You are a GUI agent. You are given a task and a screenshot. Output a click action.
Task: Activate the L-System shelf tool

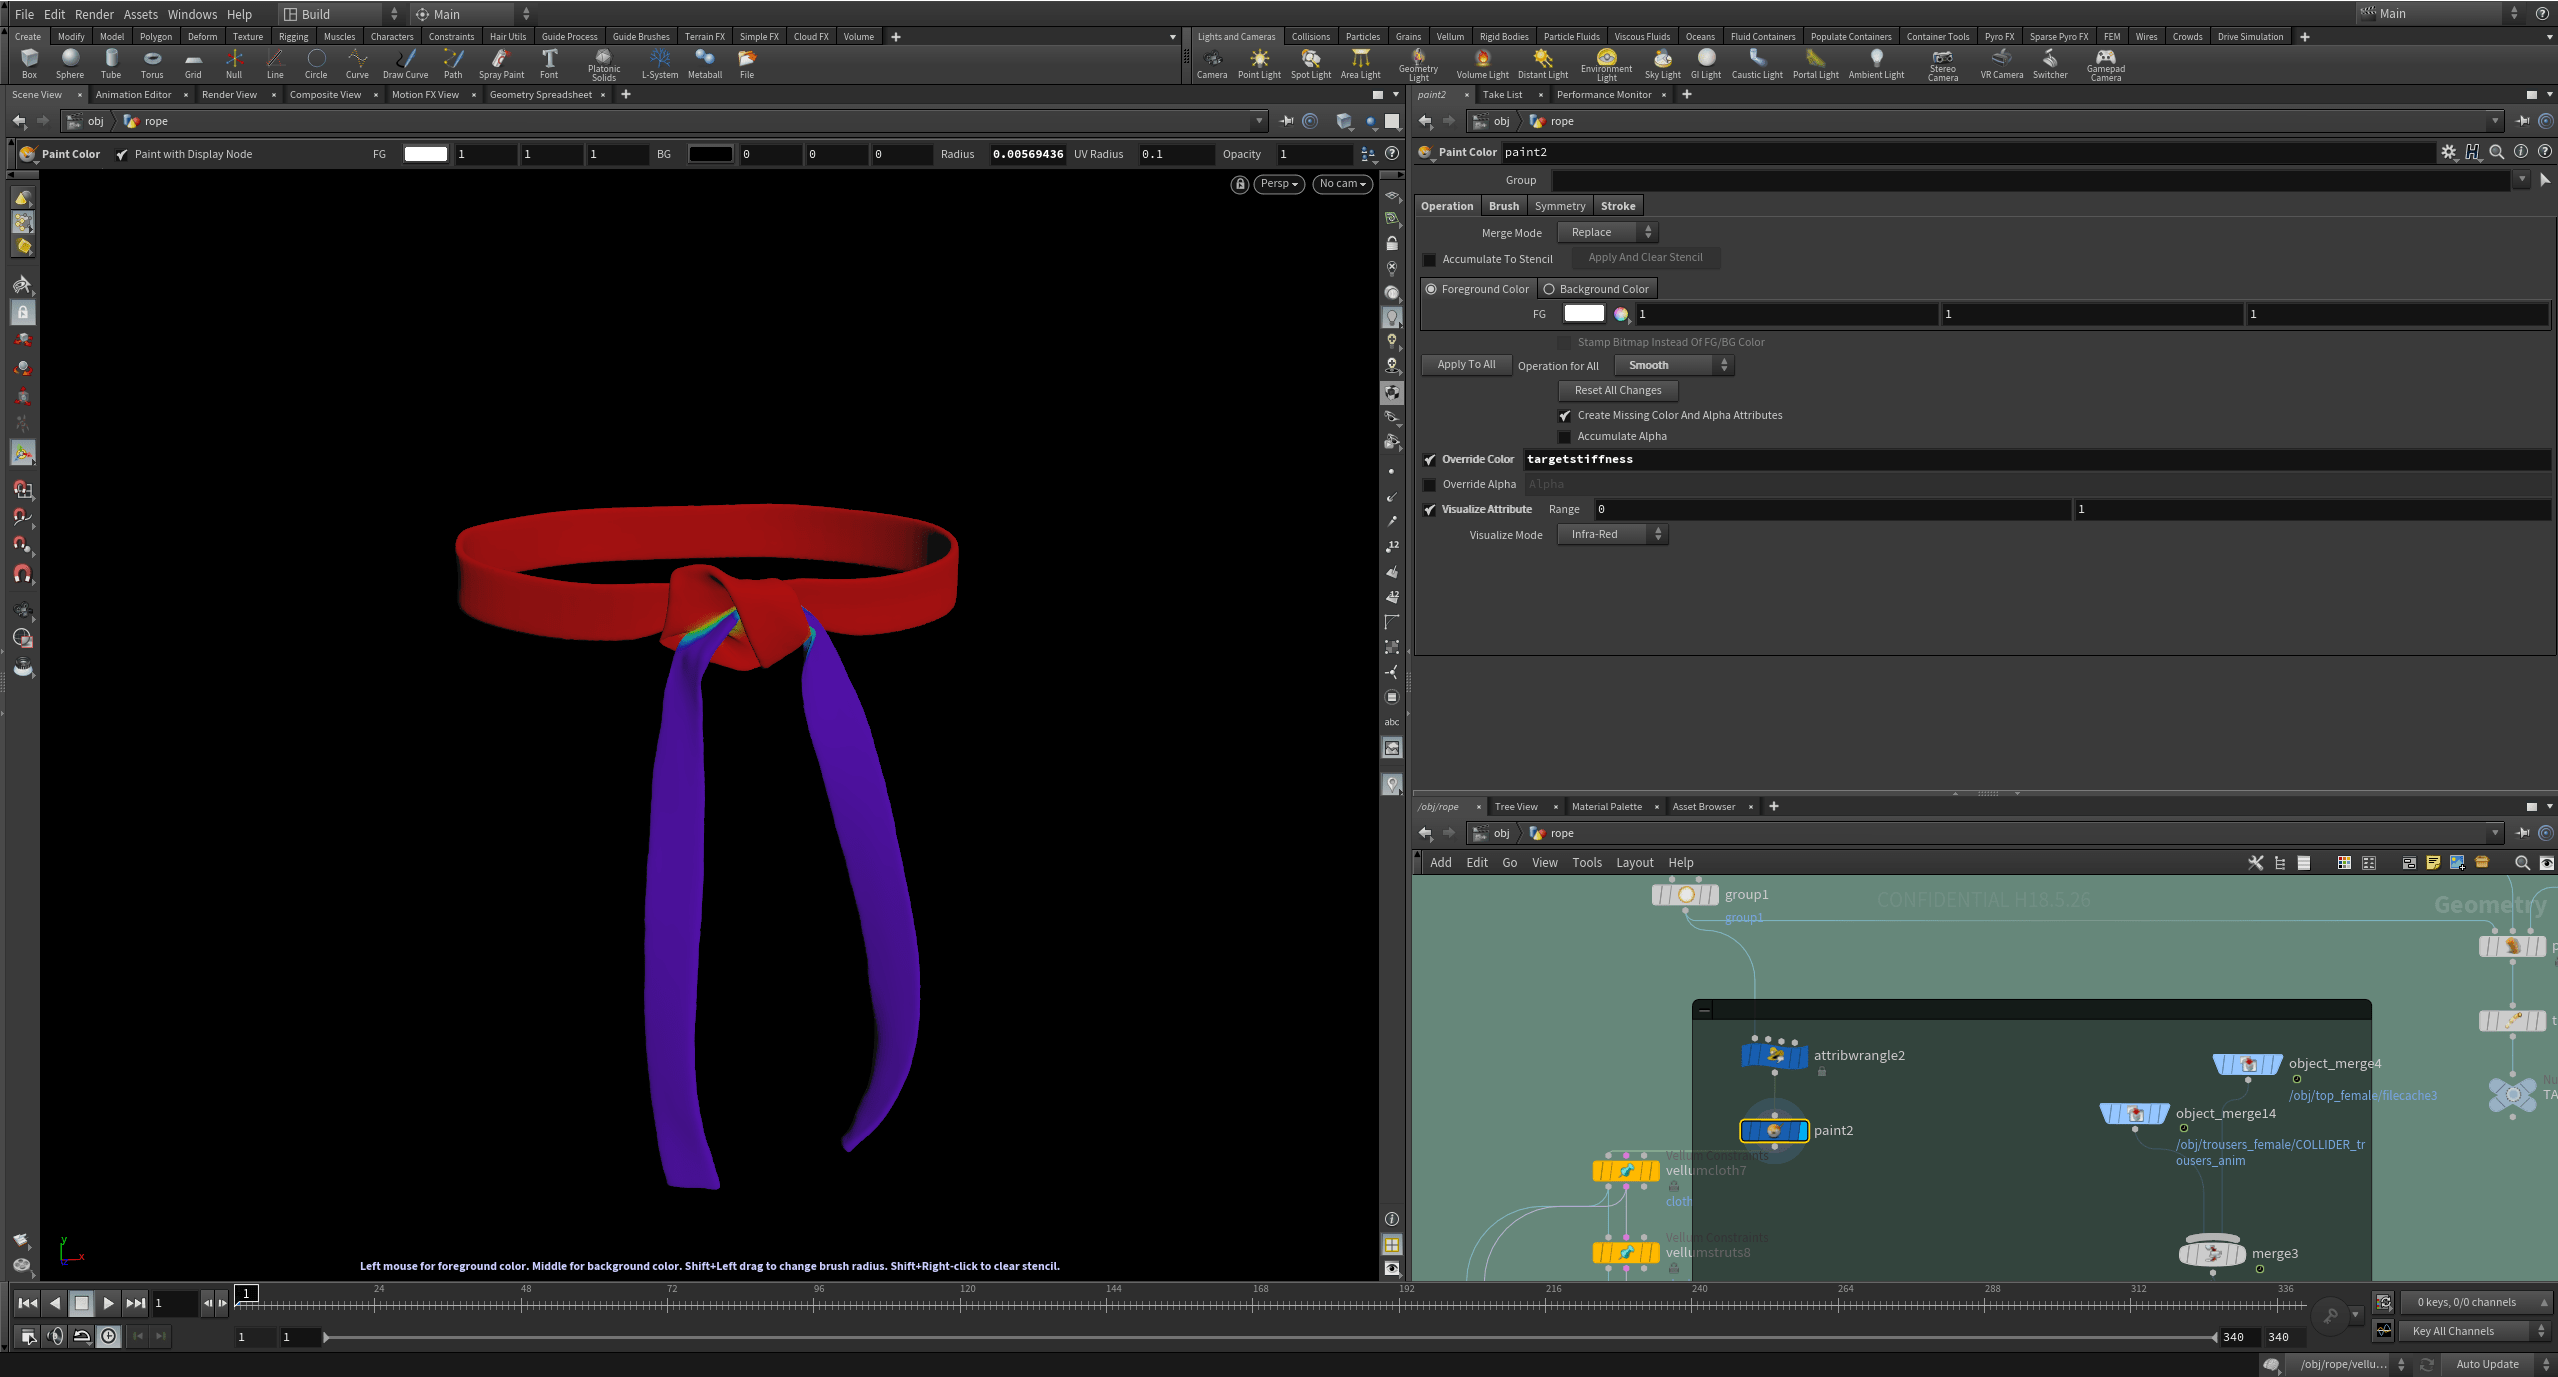(x=660, y=63)
